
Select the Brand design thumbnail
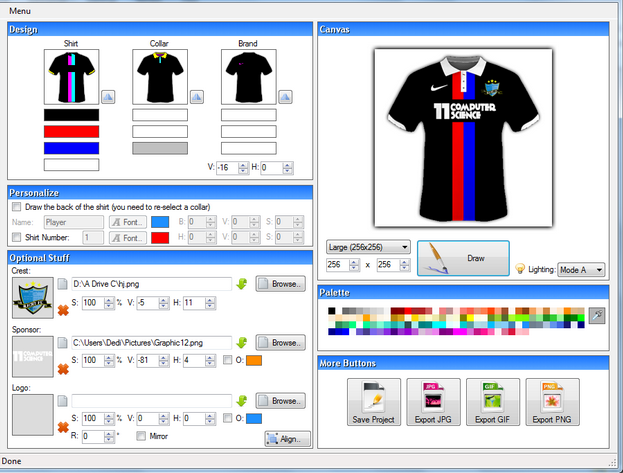pyautogui.click(x=249, y=77)
